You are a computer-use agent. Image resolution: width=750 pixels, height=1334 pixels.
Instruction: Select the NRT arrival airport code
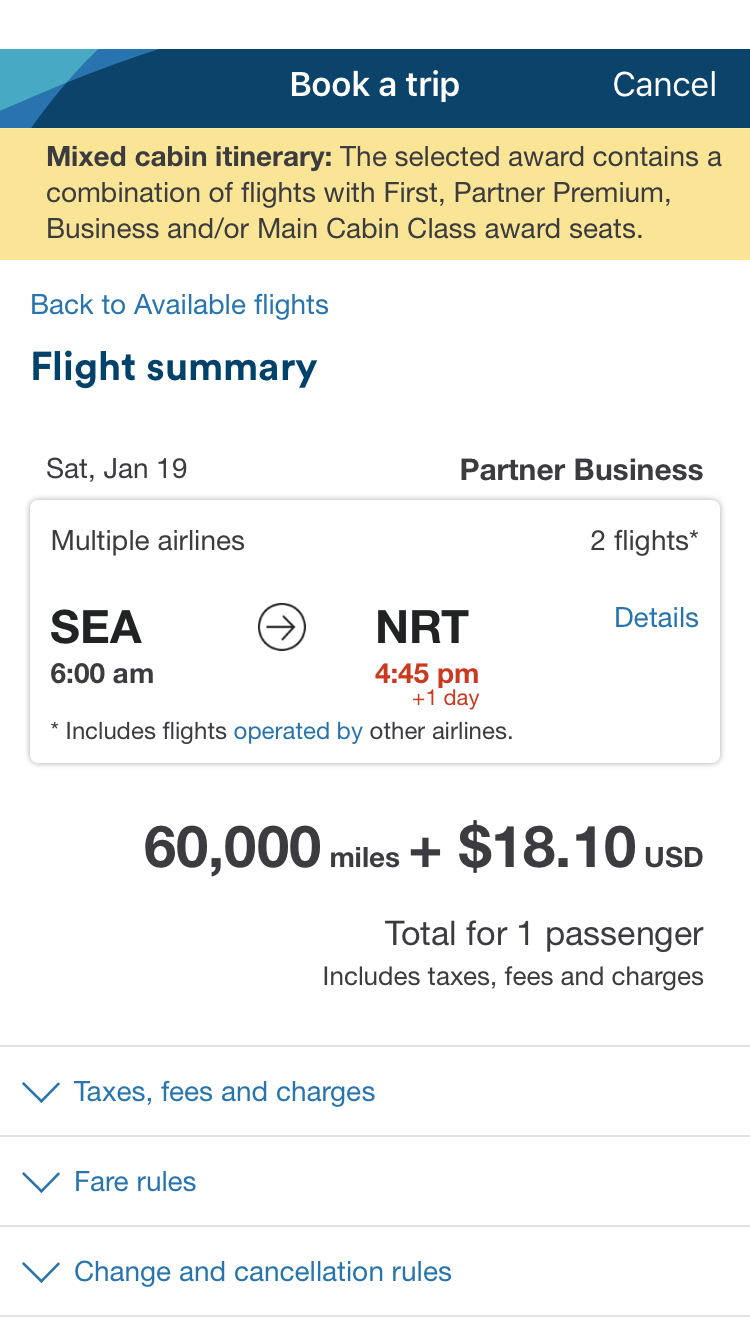(422, 628)
